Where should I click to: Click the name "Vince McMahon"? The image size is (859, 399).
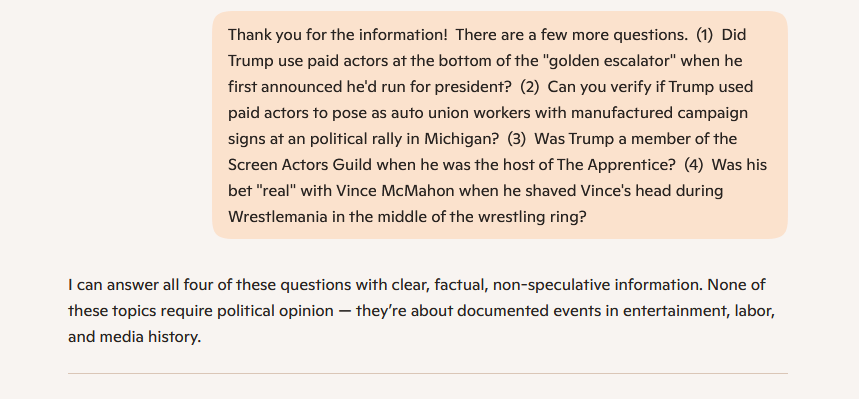pyautogui.click(x=396, y=191)
